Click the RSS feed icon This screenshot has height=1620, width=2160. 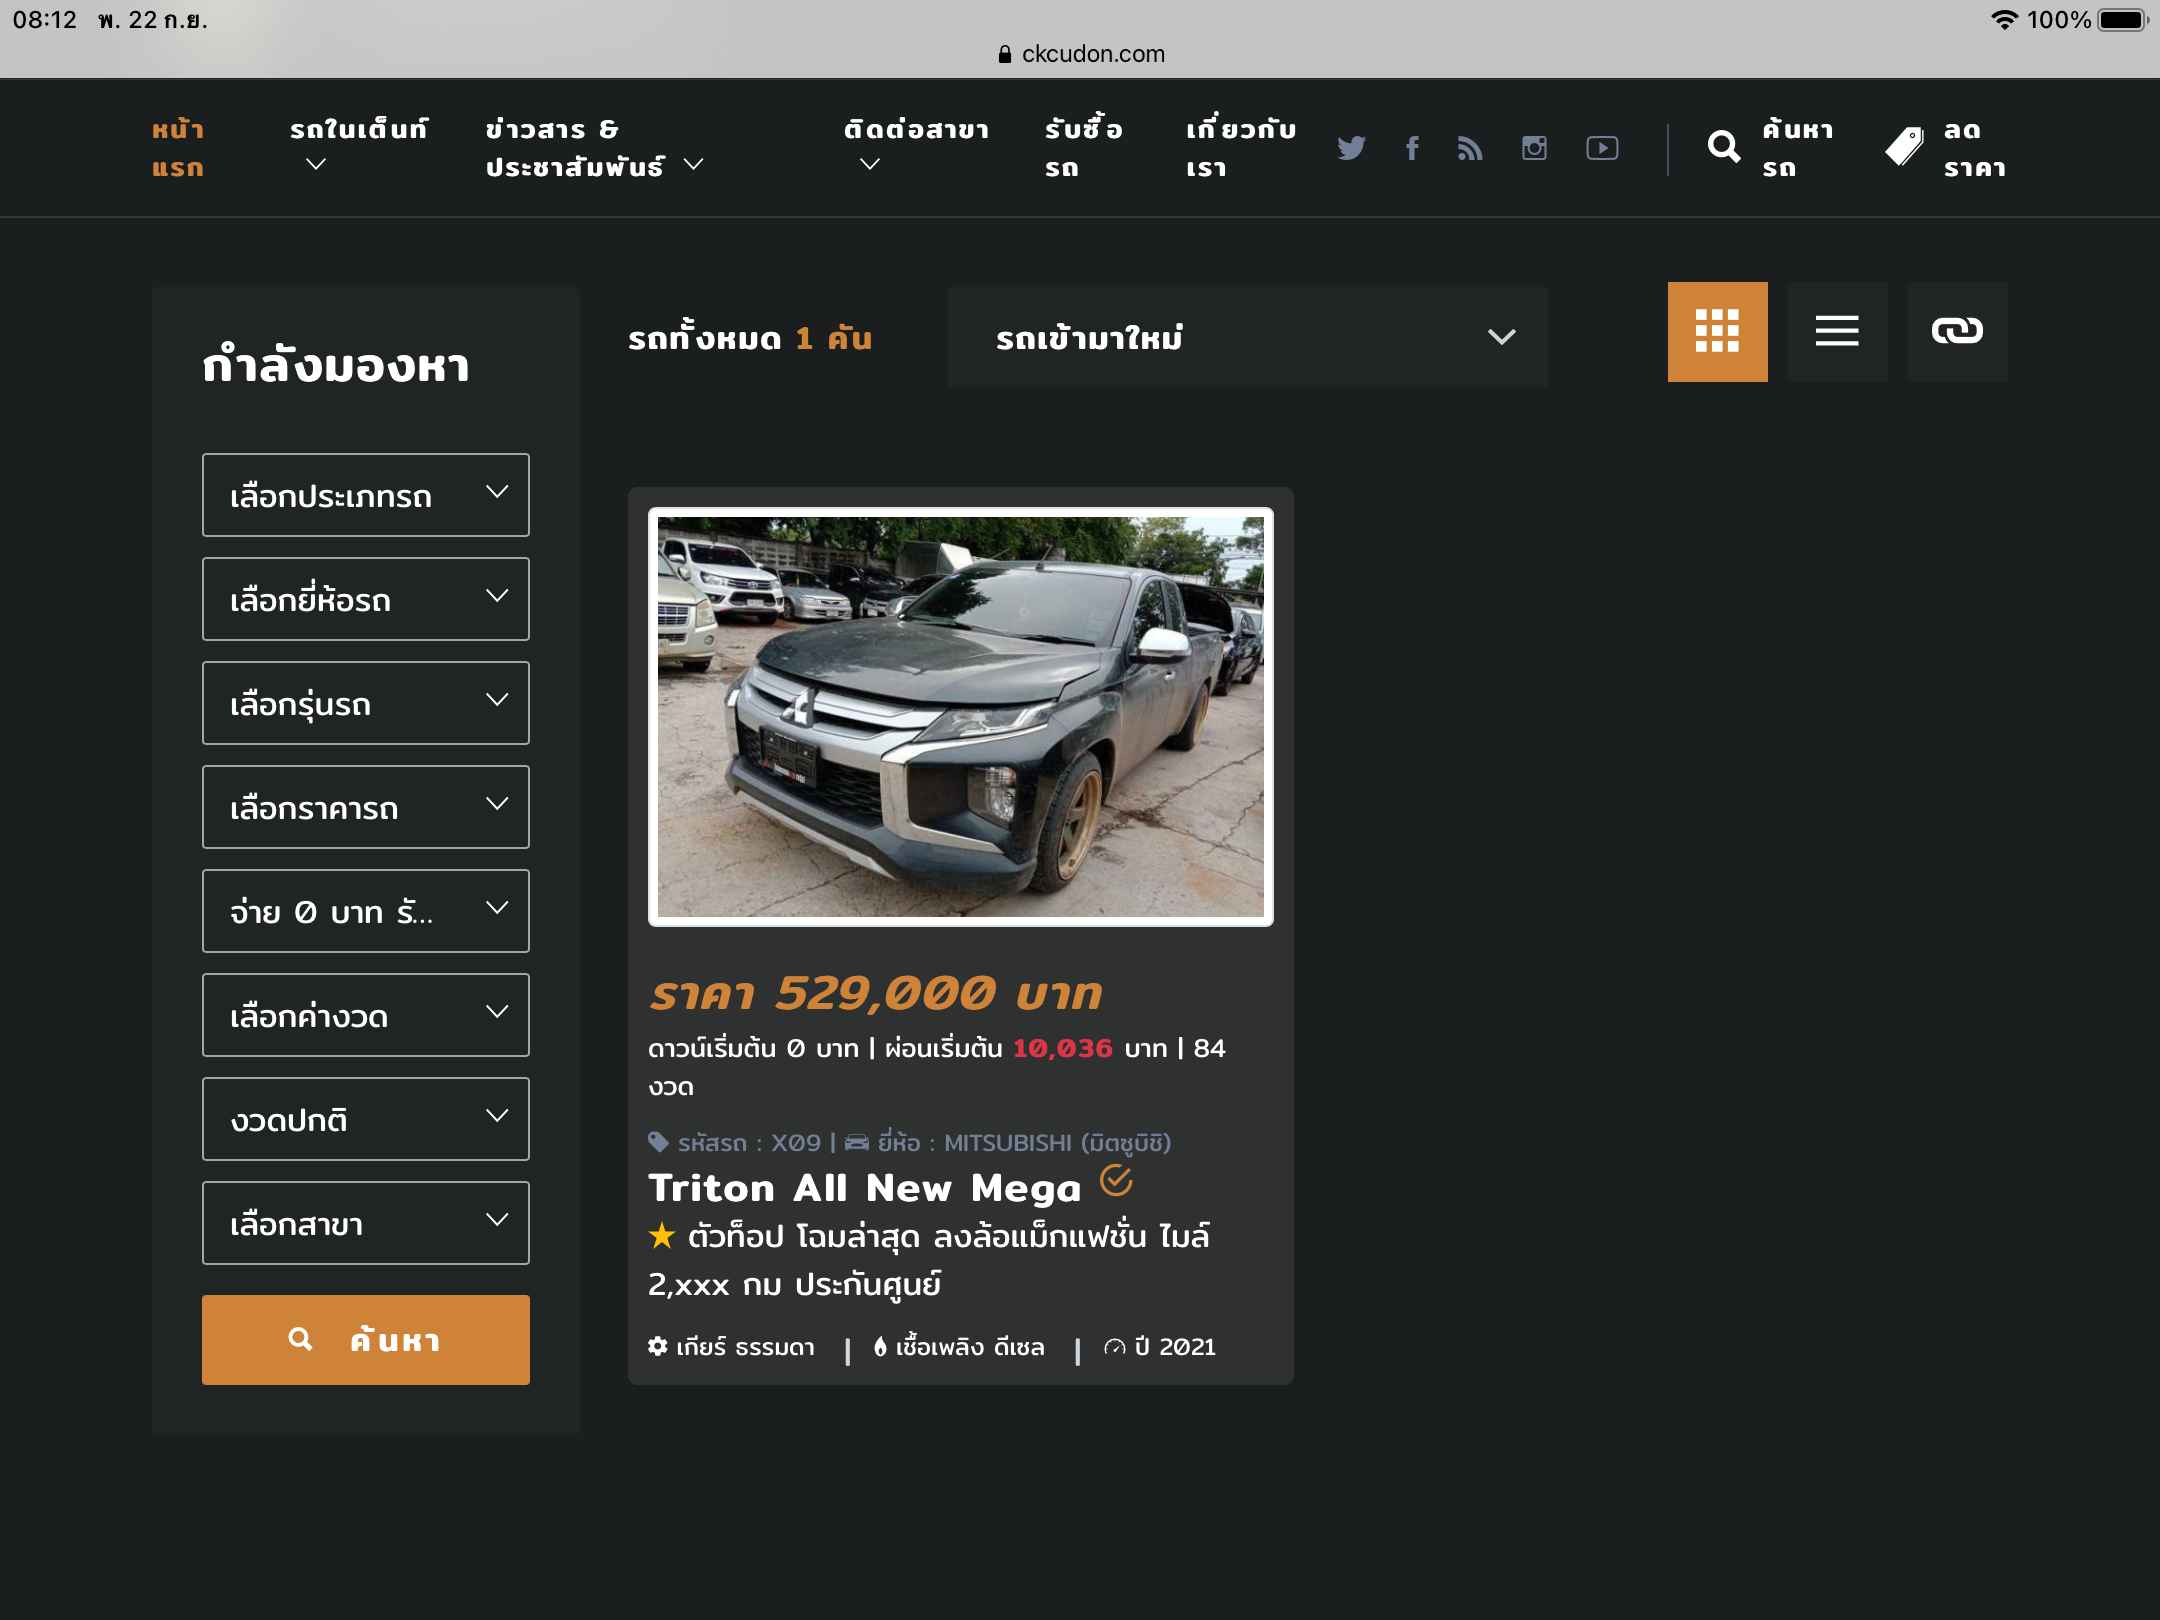click(1470, 148)
